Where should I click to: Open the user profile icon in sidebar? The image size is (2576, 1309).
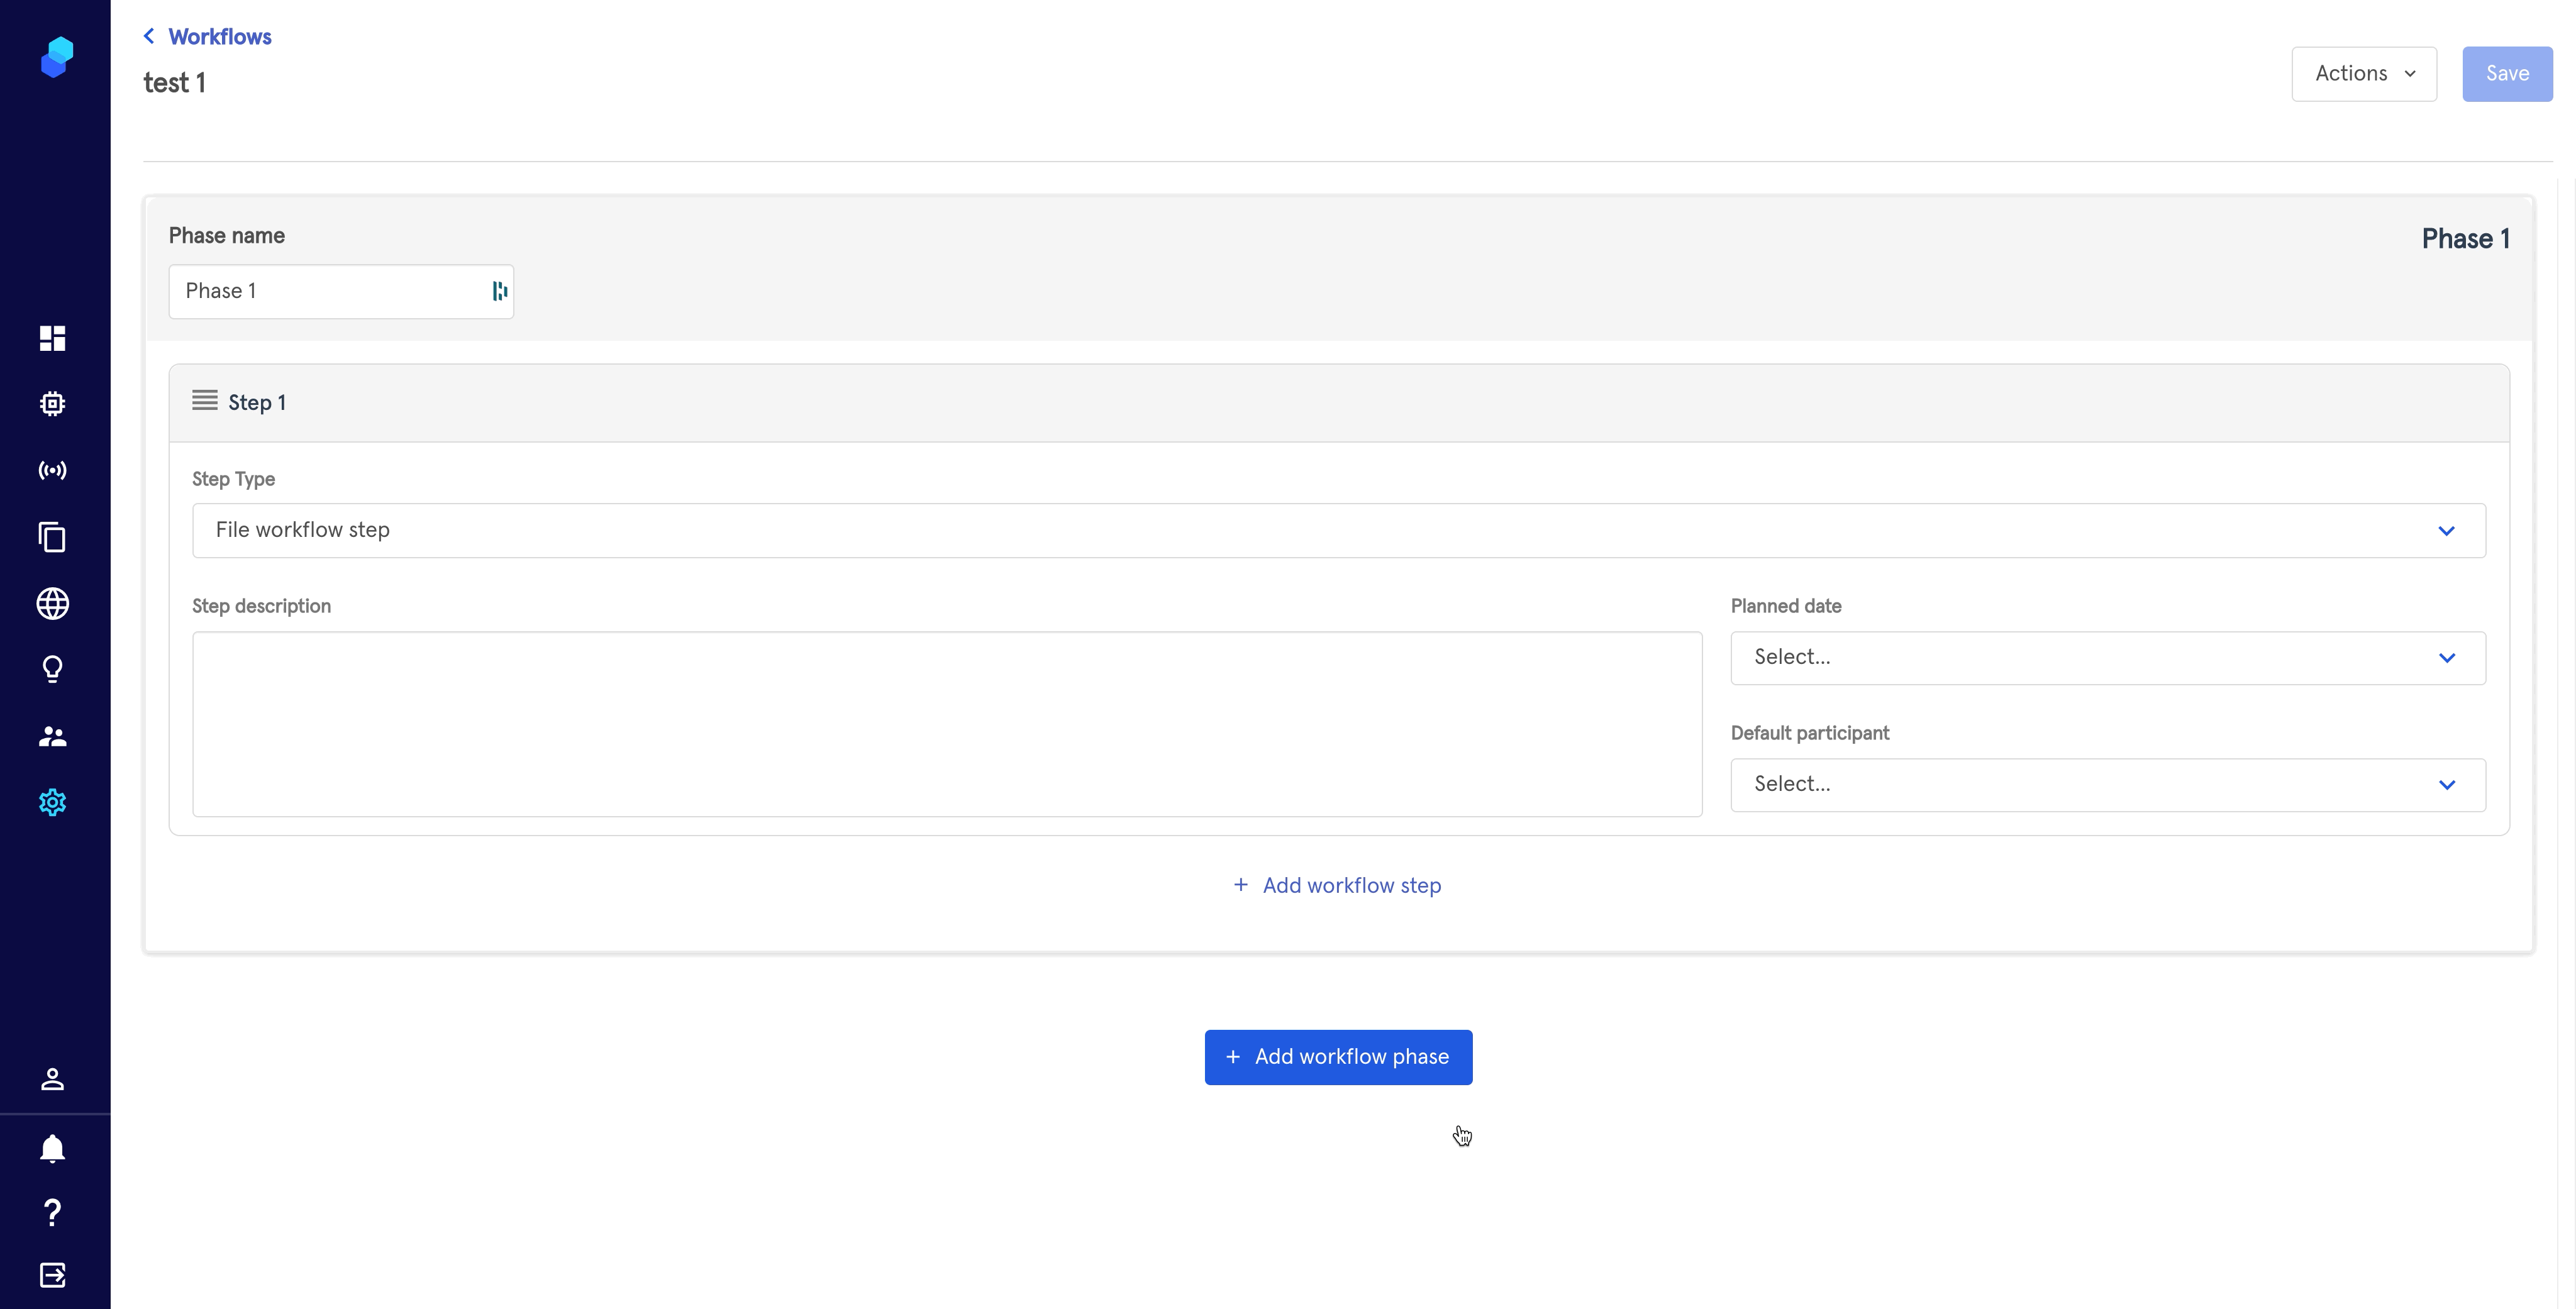pyautogui.click(x=52, y=1079)
